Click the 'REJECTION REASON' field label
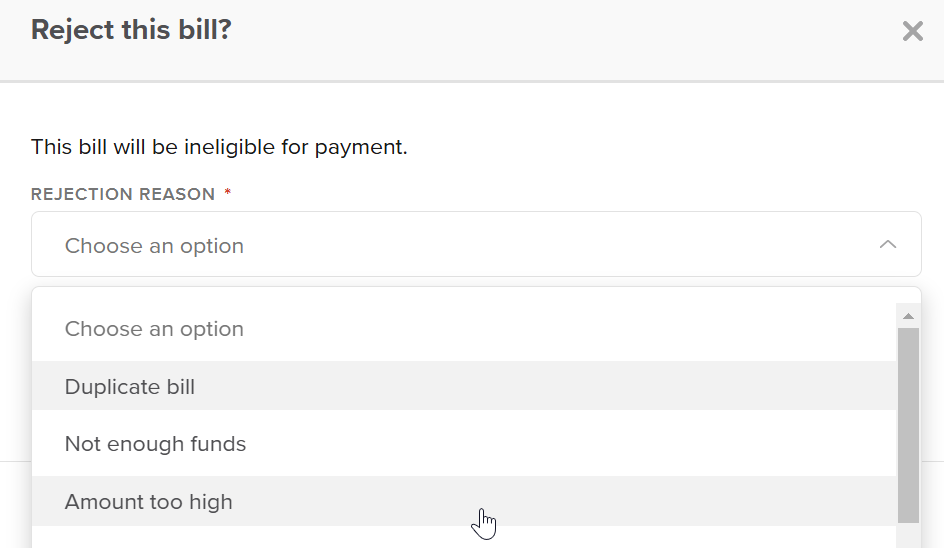944x548 pixels. [123, 194]
